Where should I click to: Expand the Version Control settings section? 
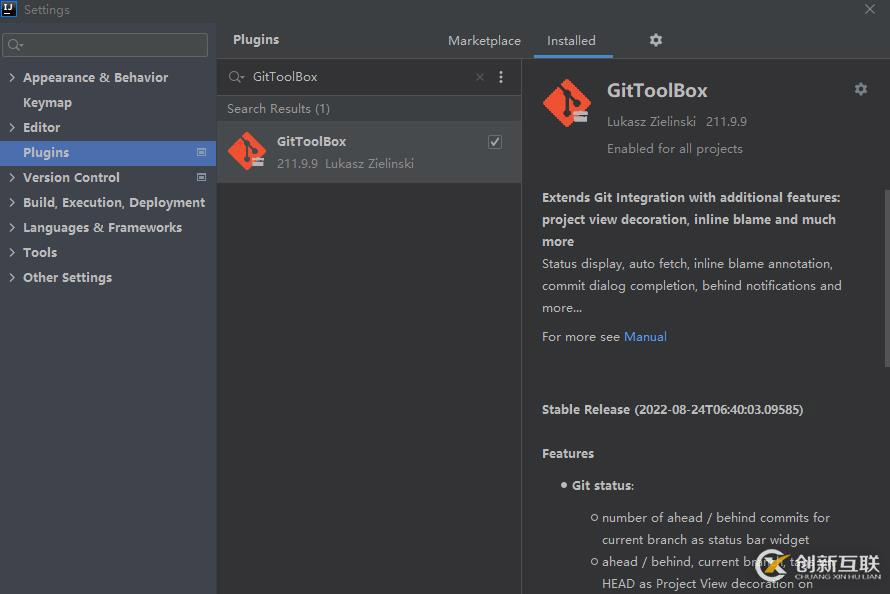[12, 177]
